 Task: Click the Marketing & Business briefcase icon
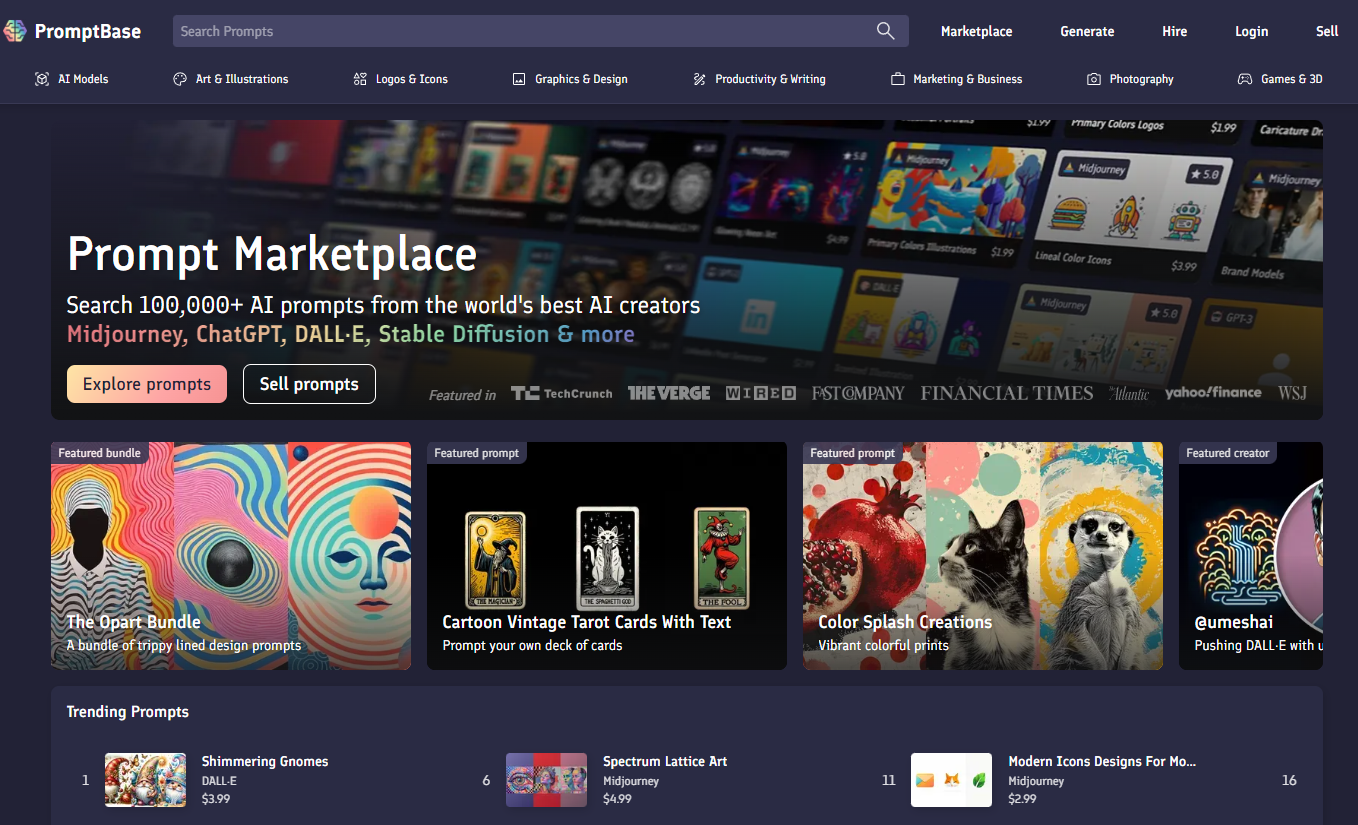(x=897, y=79)
